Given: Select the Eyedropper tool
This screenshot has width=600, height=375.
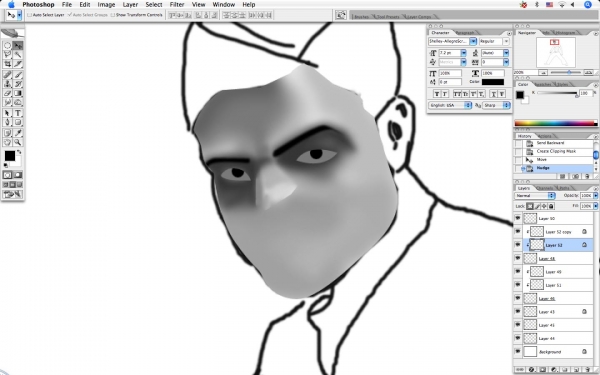Looking at the screenshot, I should 18,133.
